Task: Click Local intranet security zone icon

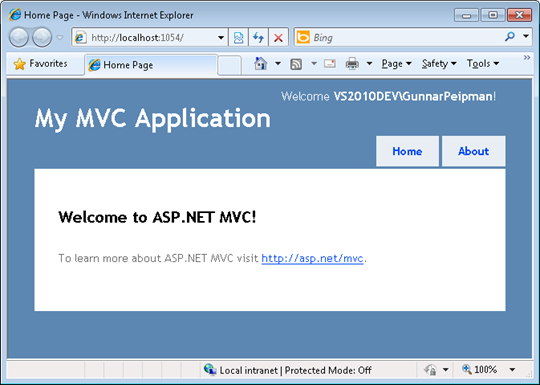Action: click(210, 370)
